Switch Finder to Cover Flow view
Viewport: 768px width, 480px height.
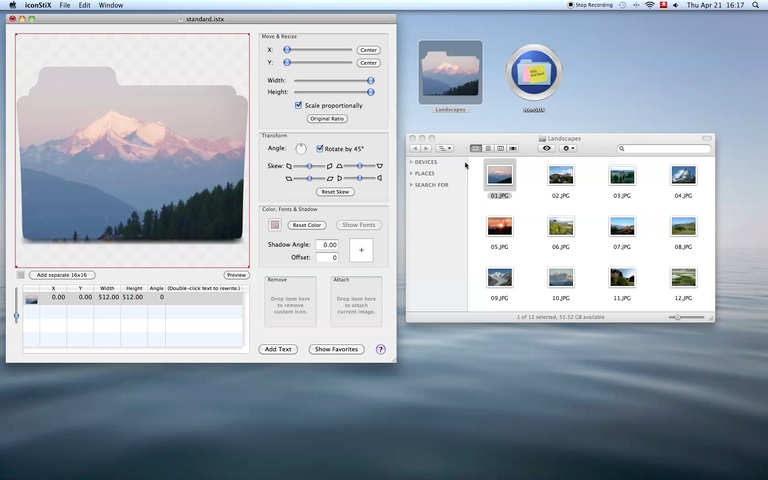pyautogui.click(x=513, y=148)
